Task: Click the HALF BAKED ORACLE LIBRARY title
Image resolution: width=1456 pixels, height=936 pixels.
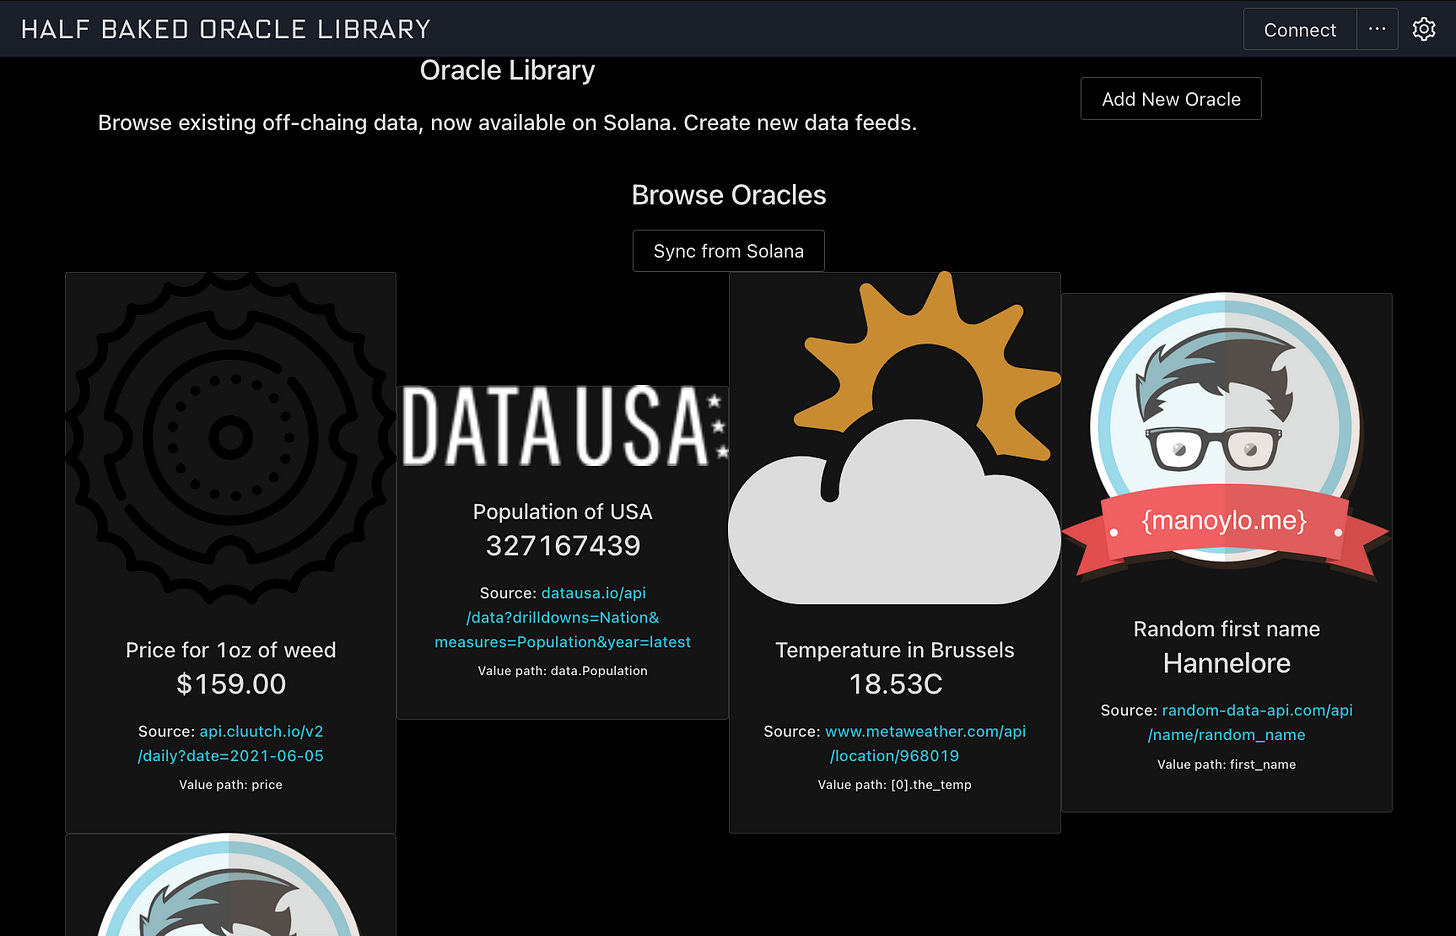Action: 226,29
